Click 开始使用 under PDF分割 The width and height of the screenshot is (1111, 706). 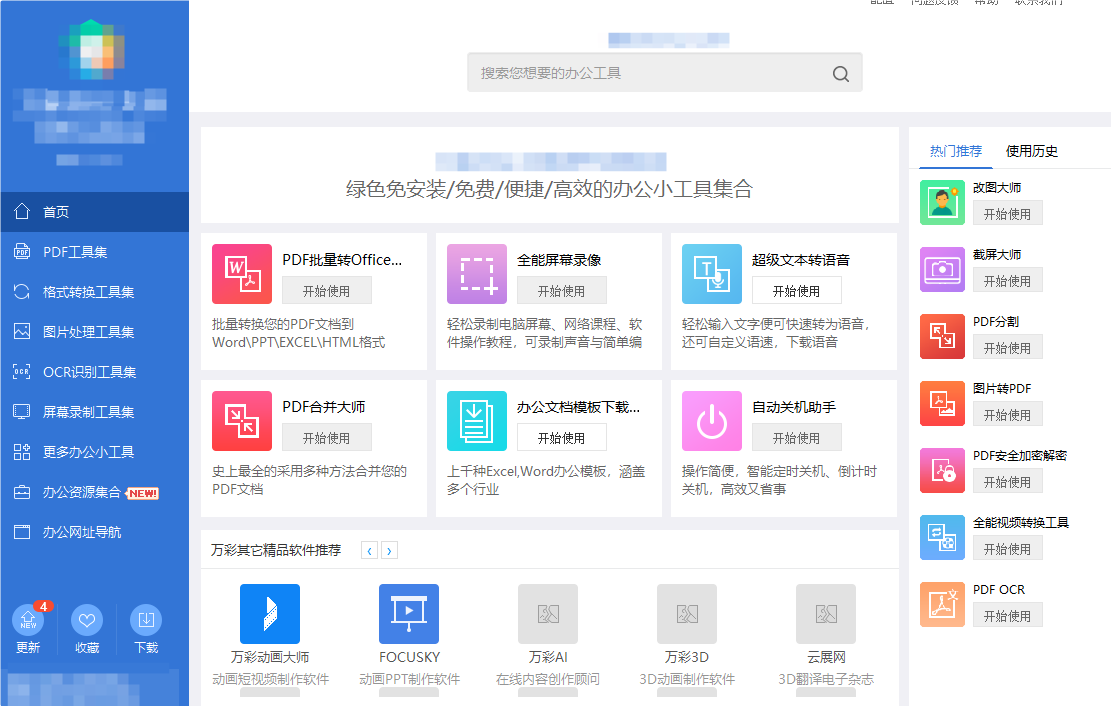pos(1007,346)
